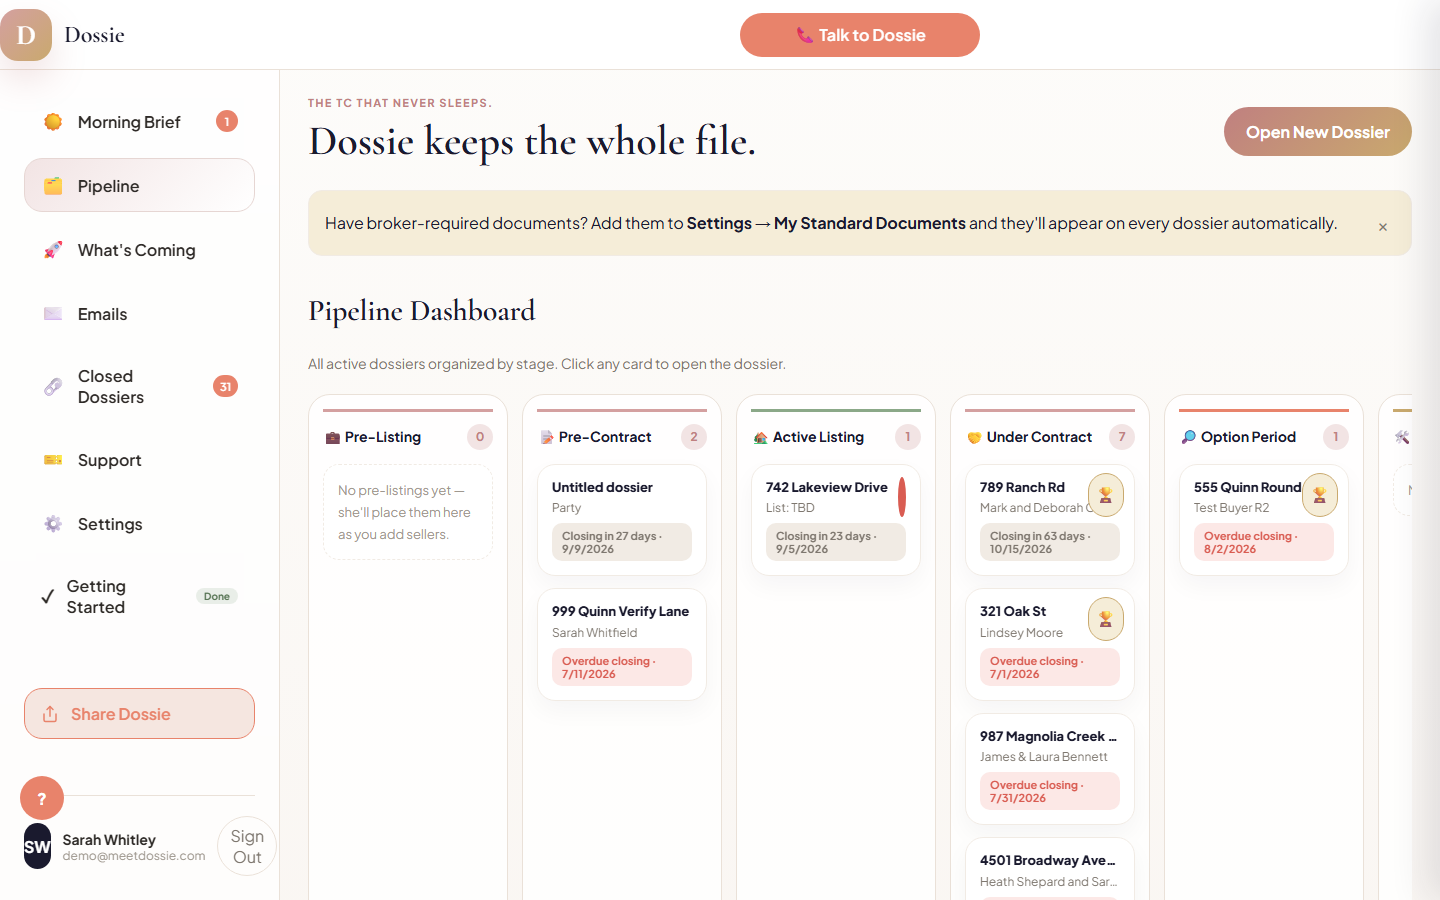Click the Option Period count badge 1
Image resolution: width=1440 pixels, height=900 pixels.
pos(1336,437)
